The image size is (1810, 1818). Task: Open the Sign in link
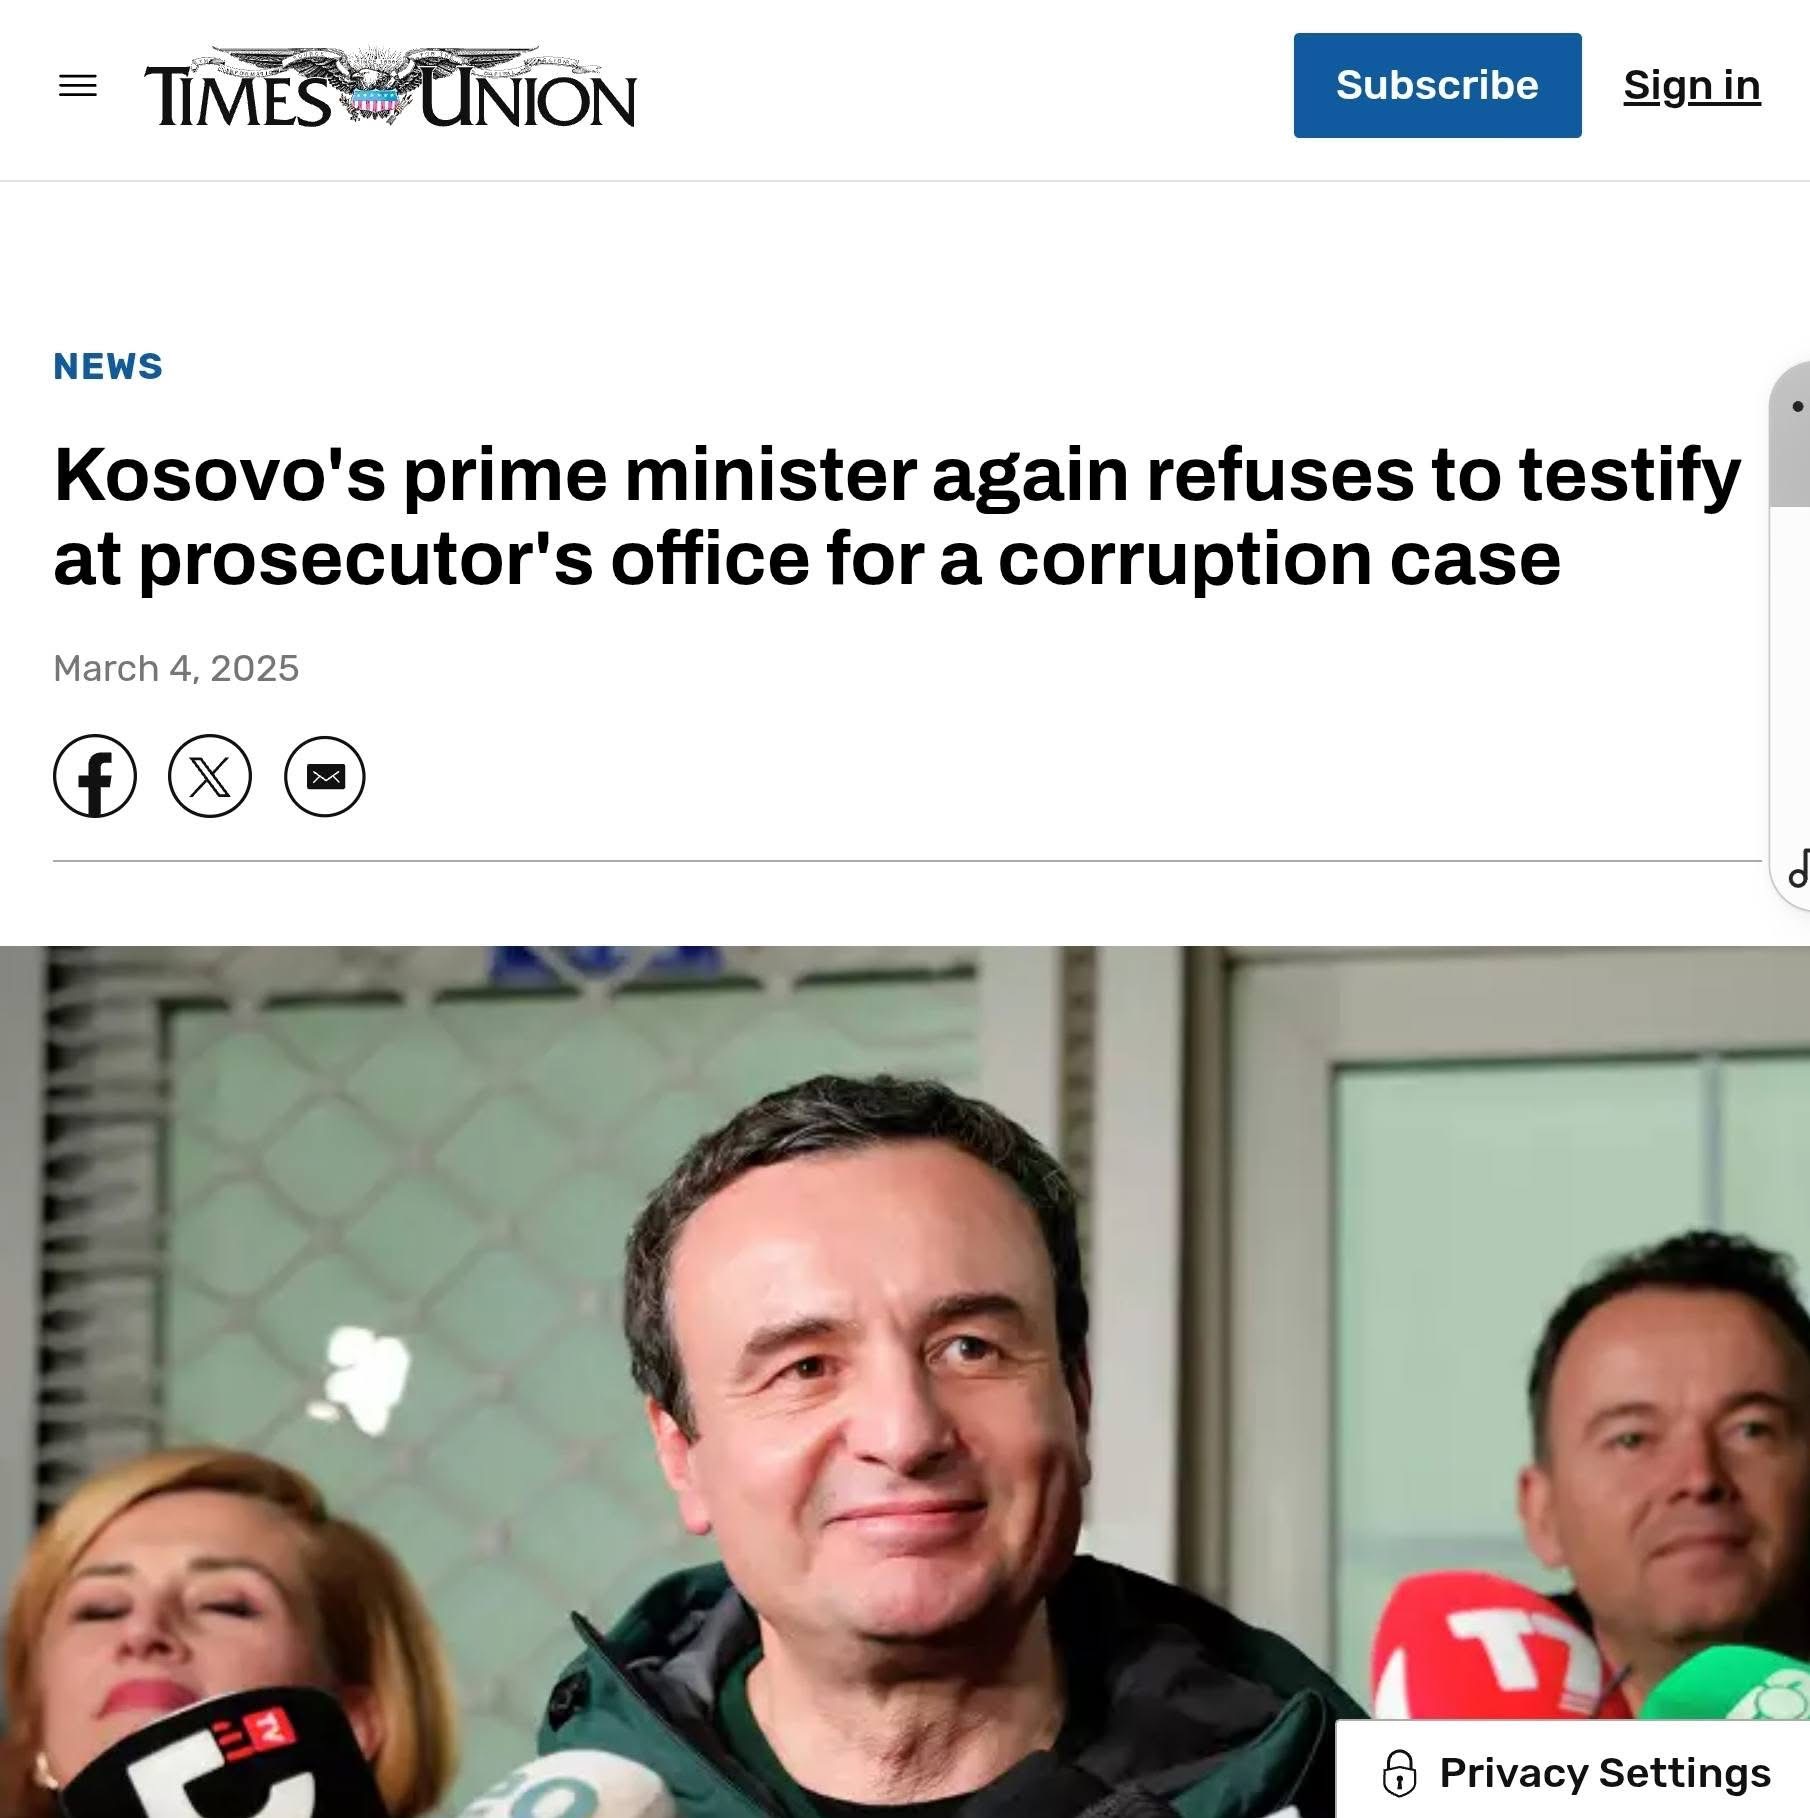pyautogui.click(x=1692, y=86)
